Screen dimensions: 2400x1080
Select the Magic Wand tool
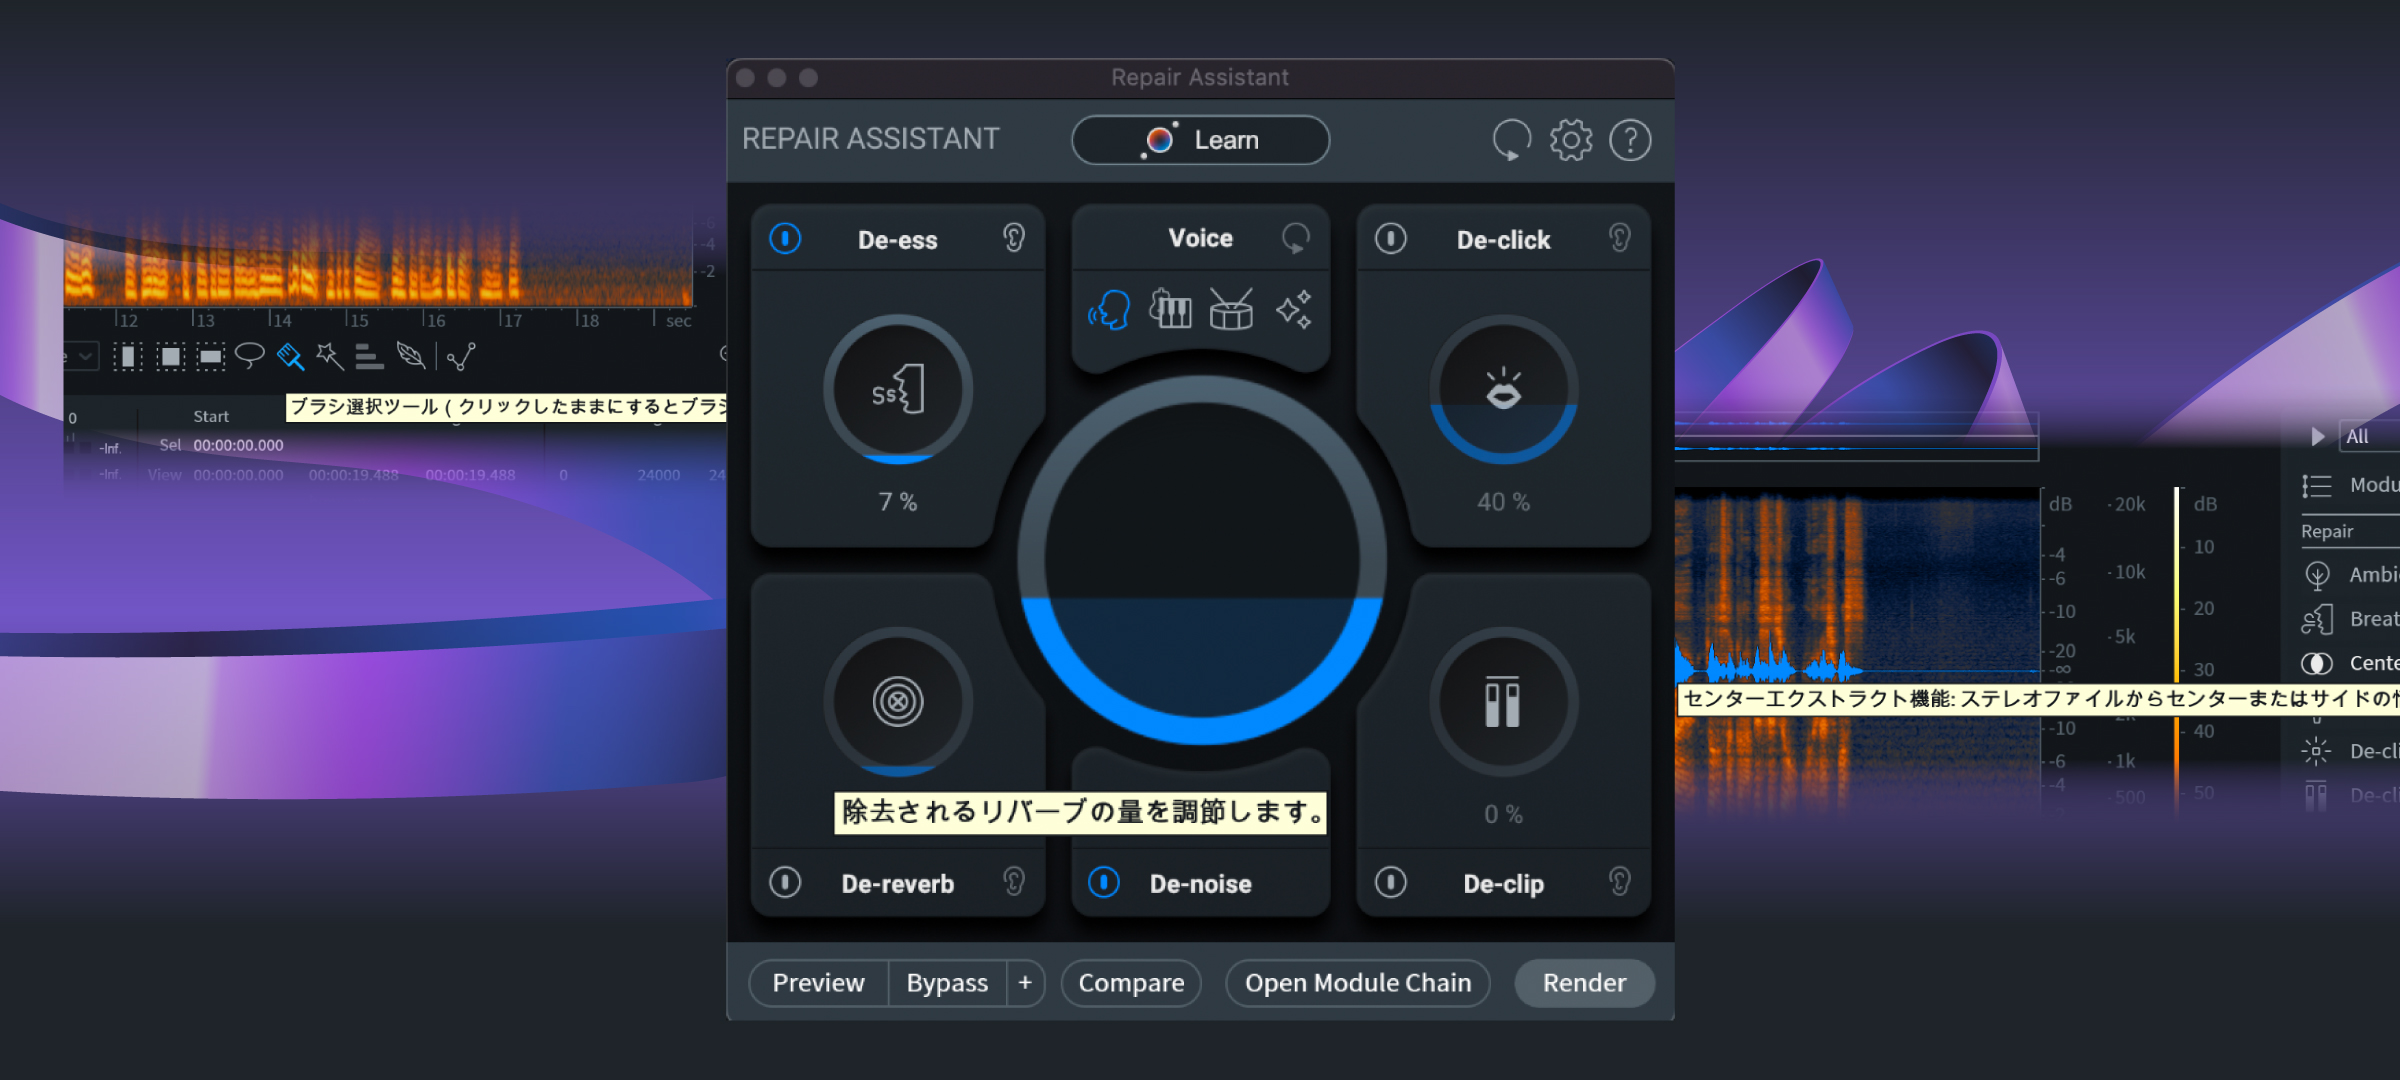(330, 356)
